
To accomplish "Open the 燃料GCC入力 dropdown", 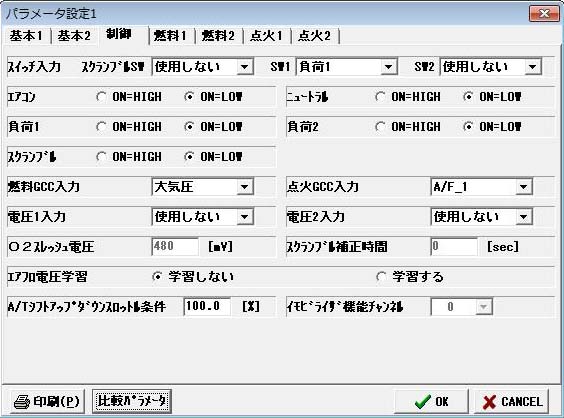I will (x=203, y=187).
